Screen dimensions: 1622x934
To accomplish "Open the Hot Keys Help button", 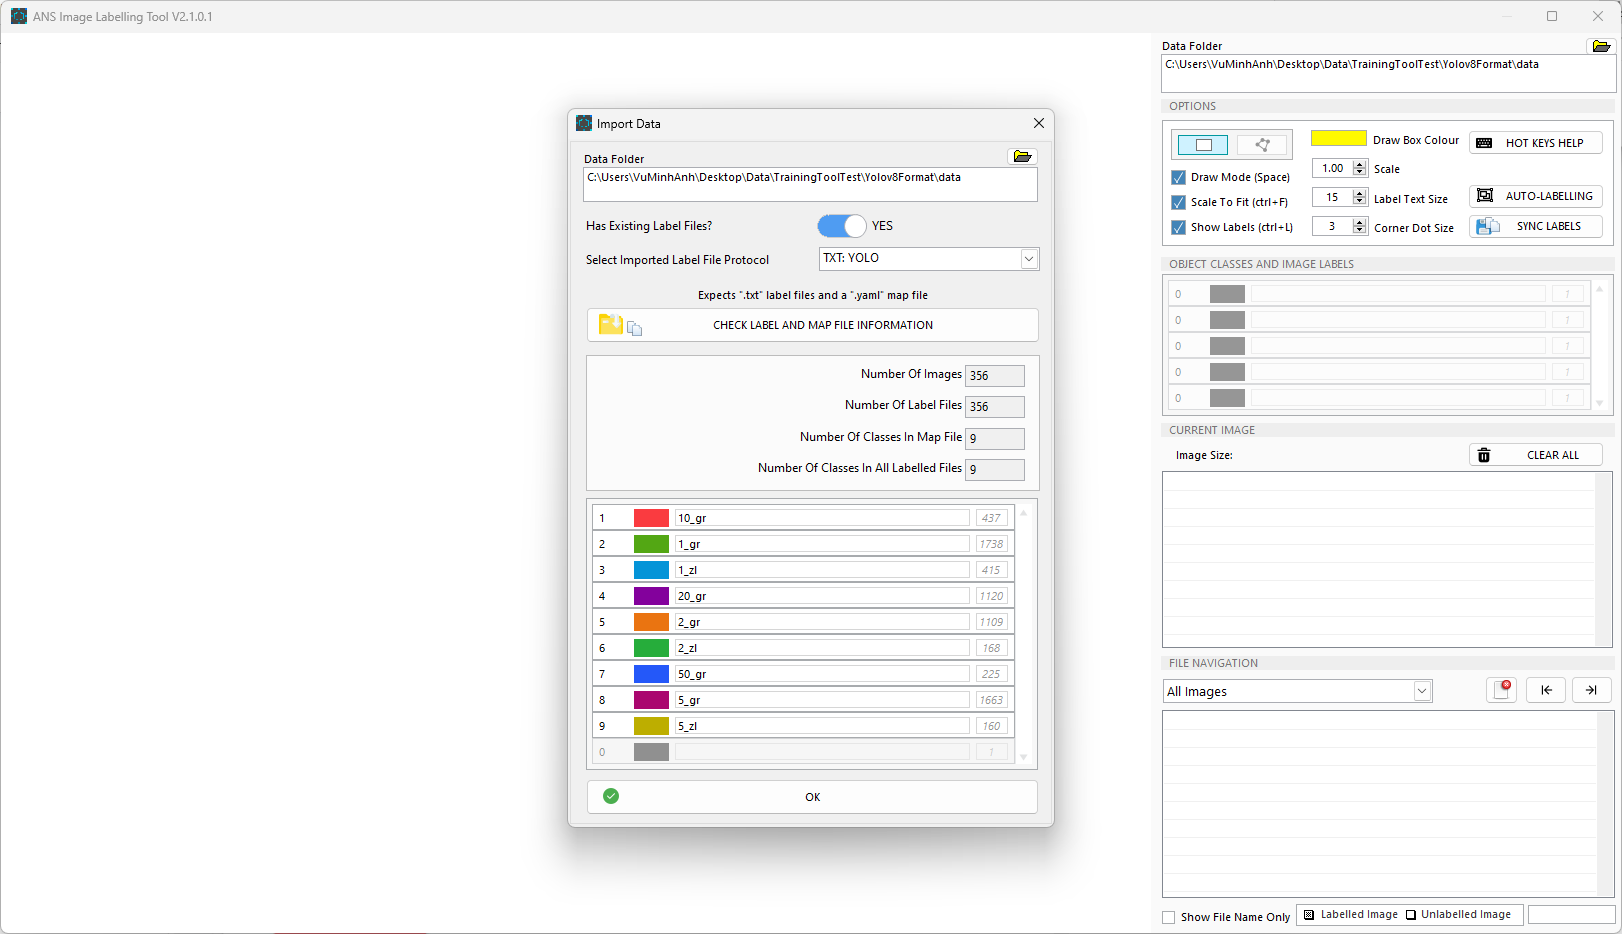I will [x=1536, y=143].
